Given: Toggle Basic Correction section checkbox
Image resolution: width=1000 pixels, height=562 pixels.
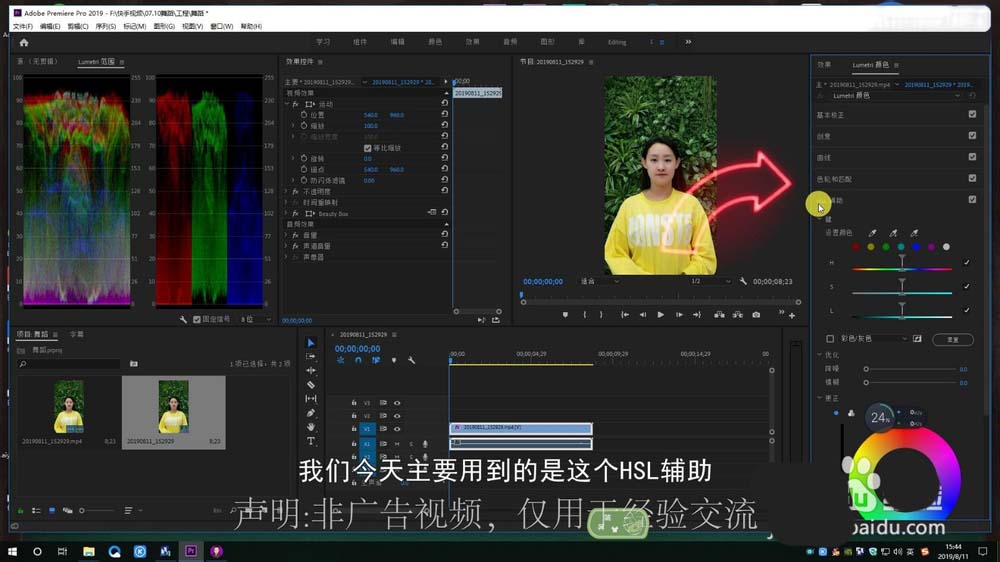Looking at the screenshot, I should click(x=972, y=114).
